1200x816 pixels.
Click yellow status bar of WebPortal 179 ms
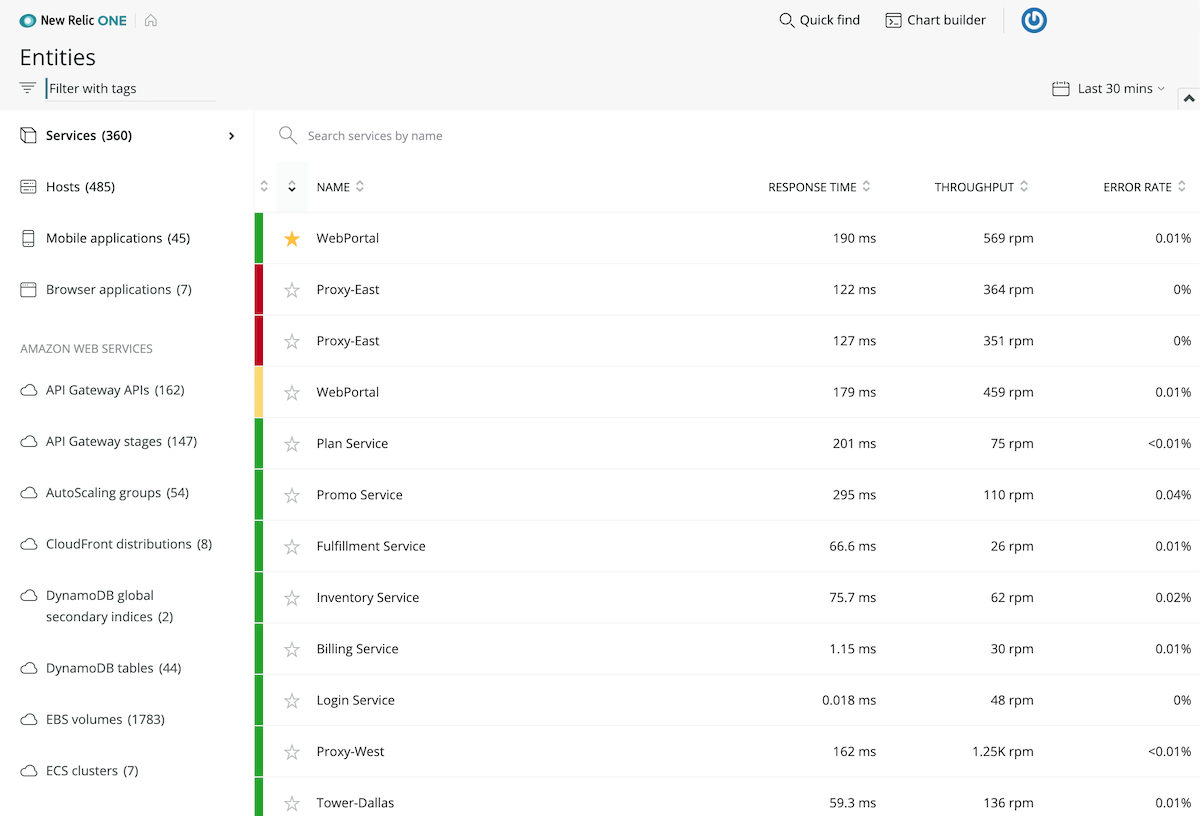pyautogui.click(x=259, y=392)
